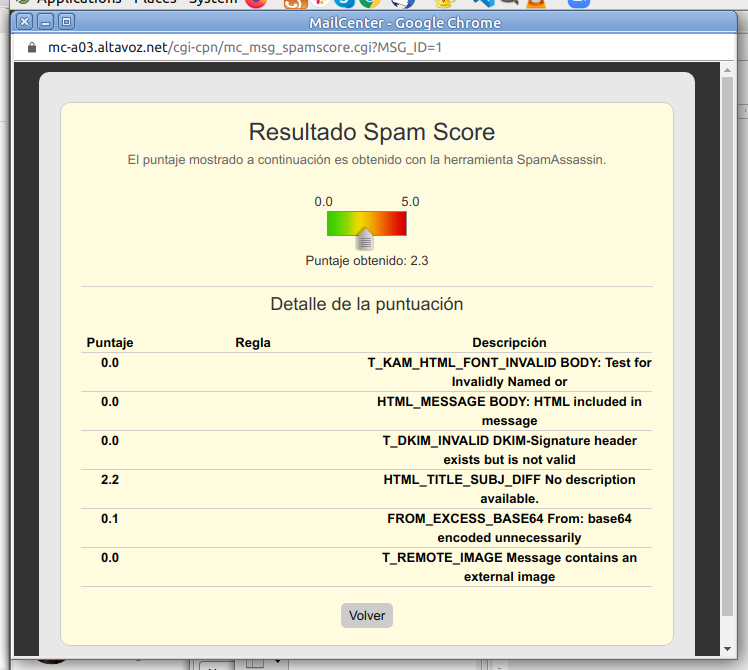748x670 pixels.
Task: Click the '5.0' scale maximum label
Action: point(410,201)
